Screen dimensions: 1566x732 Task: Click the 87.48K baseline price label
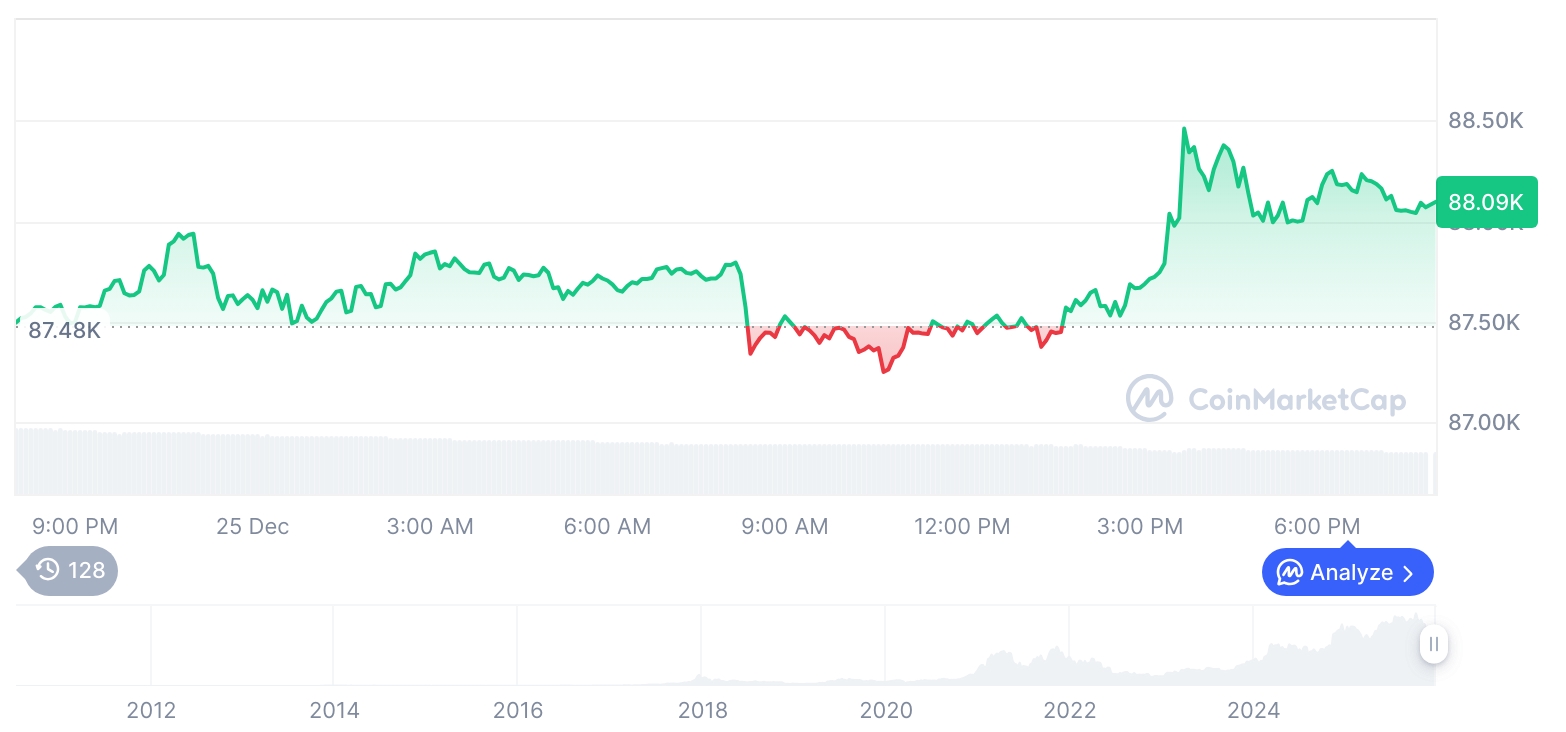(x=64, y=330)
